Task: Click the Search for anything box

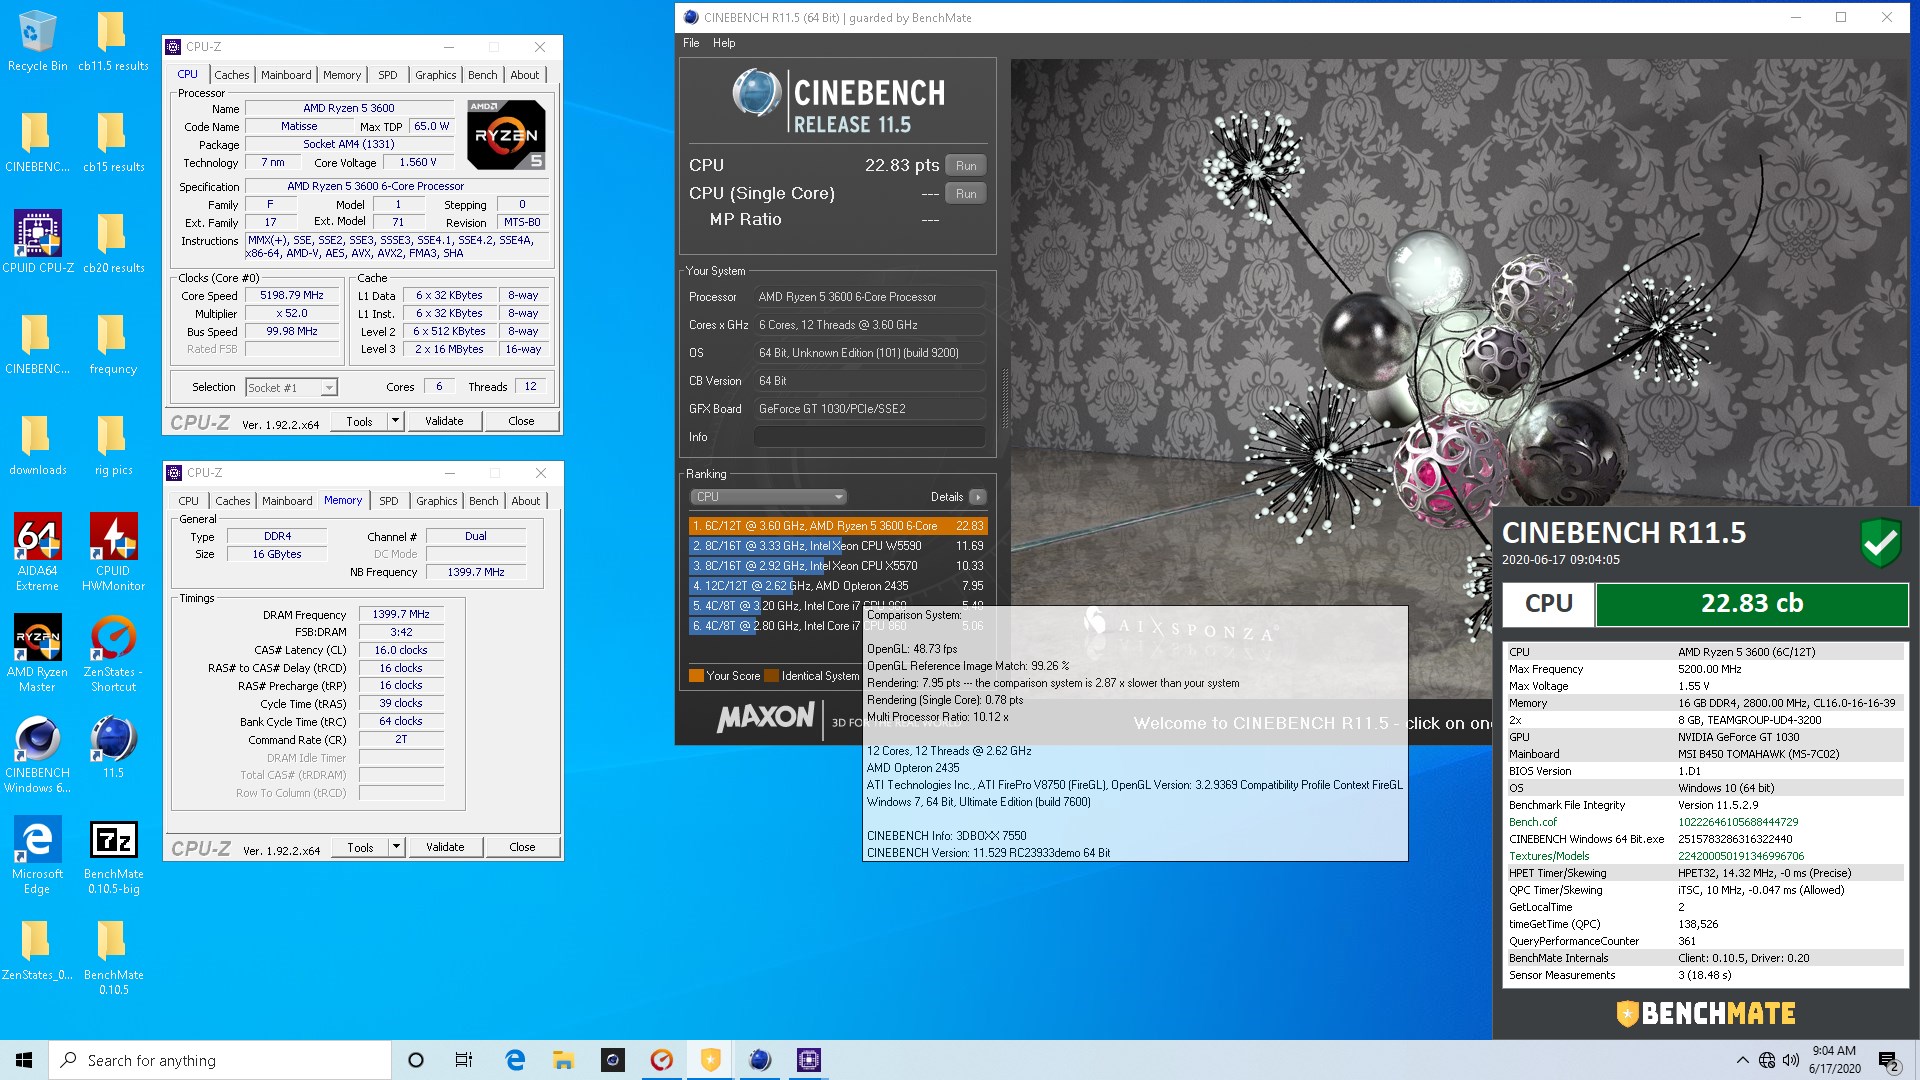Action: coord(220,1060)
